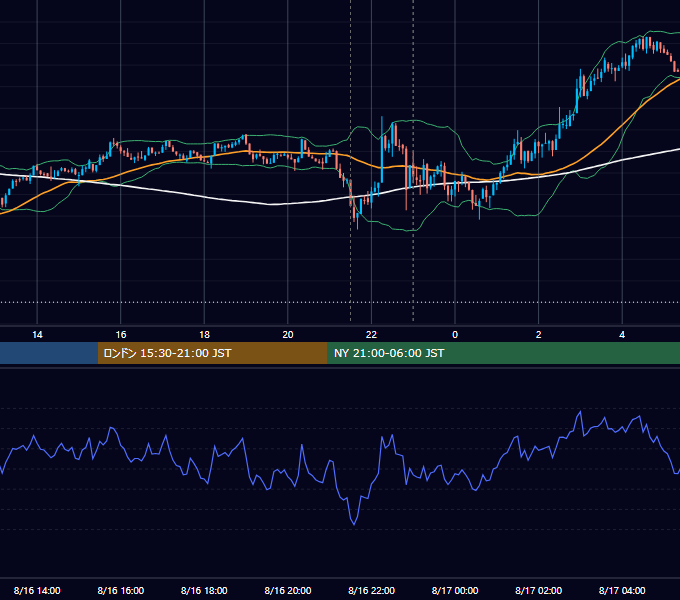Click the 18 hour axis label
680x600 pixels.
point(204,335)
